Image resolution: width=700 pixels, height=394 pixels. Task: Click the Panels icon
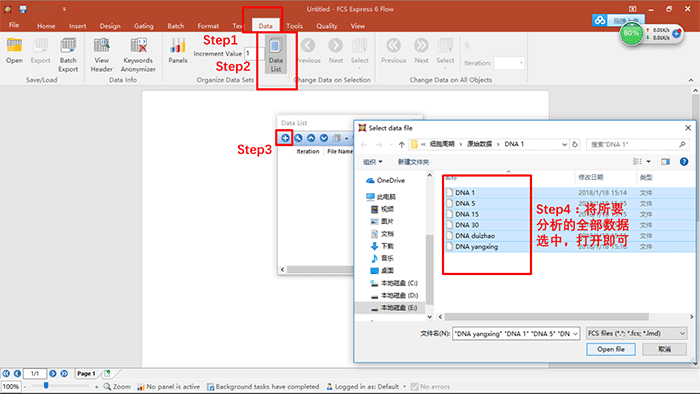point(178,50)
